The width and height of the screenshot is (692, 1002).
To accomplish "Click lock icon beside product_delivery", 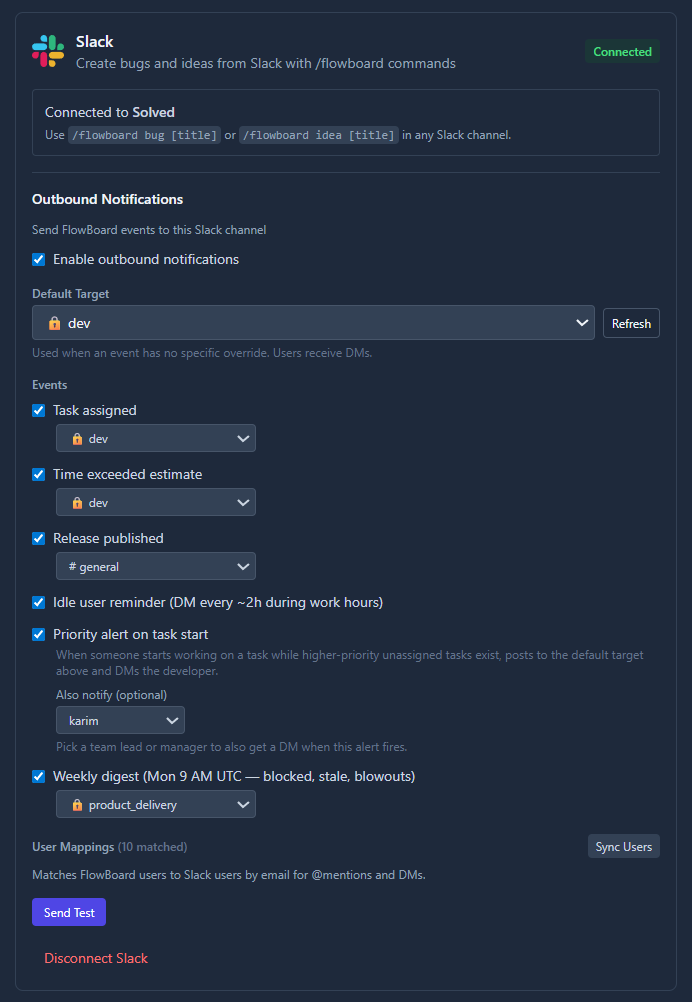I will 77,805.
